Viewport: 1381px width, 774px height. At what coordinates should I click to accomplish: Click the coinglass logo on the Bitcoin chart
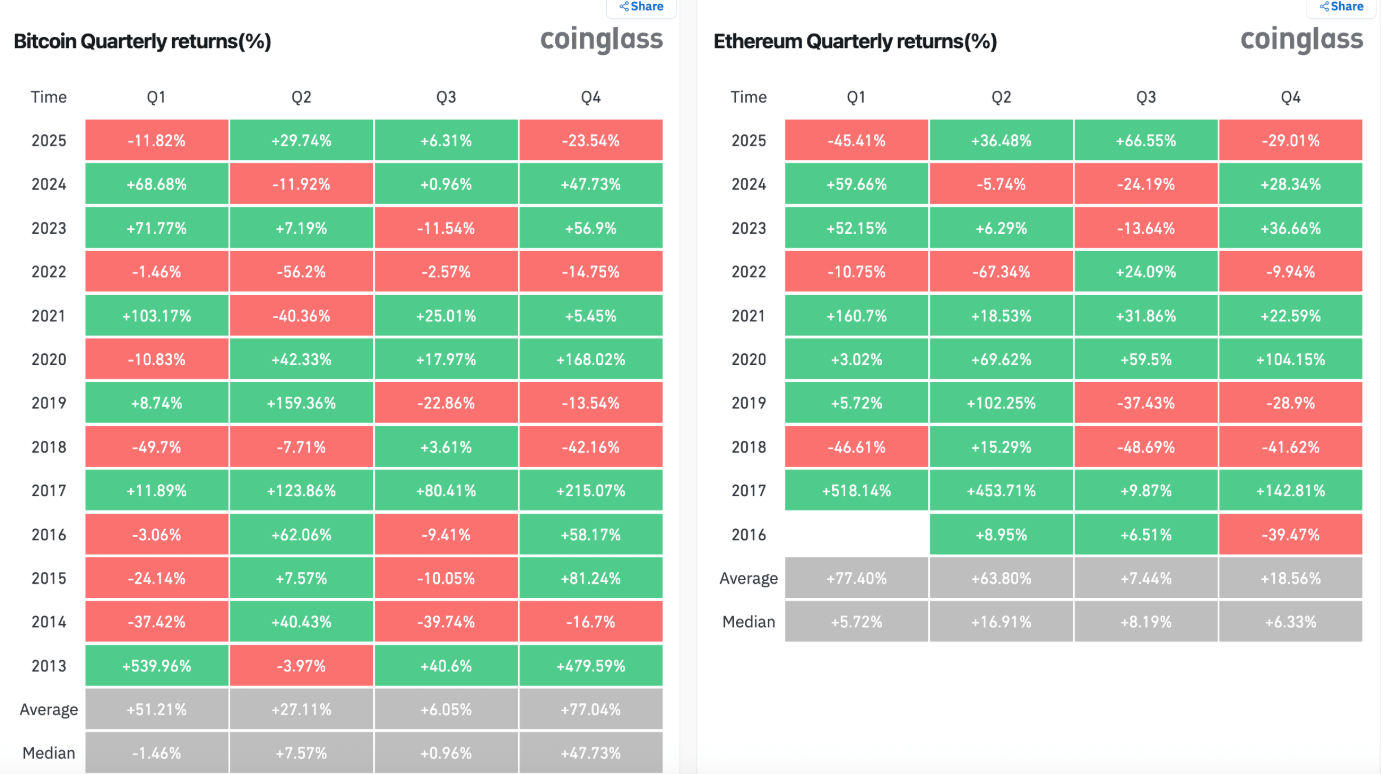pyautogui.click(x=601, y=40)
